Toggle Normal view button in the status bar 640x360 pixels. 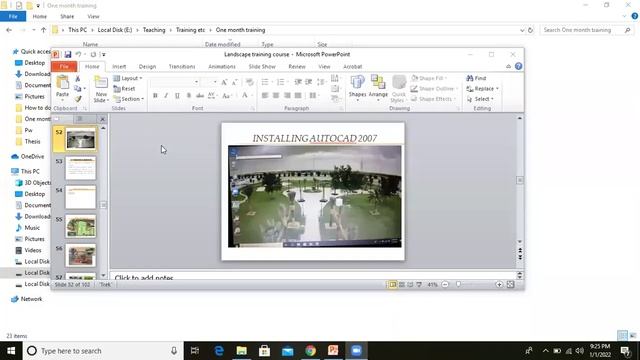(x=393, y=284)
